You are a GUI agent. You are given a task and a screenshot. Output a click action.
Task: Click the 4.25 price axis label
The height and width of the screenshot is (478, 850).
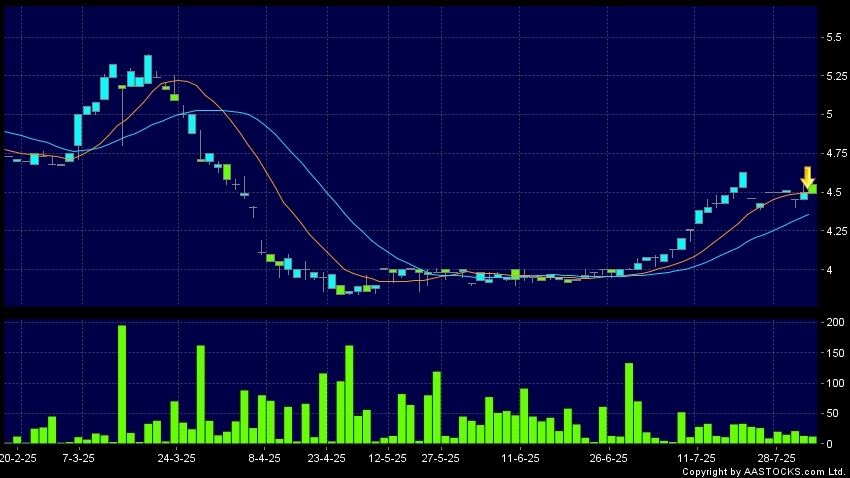click(836, 231)
